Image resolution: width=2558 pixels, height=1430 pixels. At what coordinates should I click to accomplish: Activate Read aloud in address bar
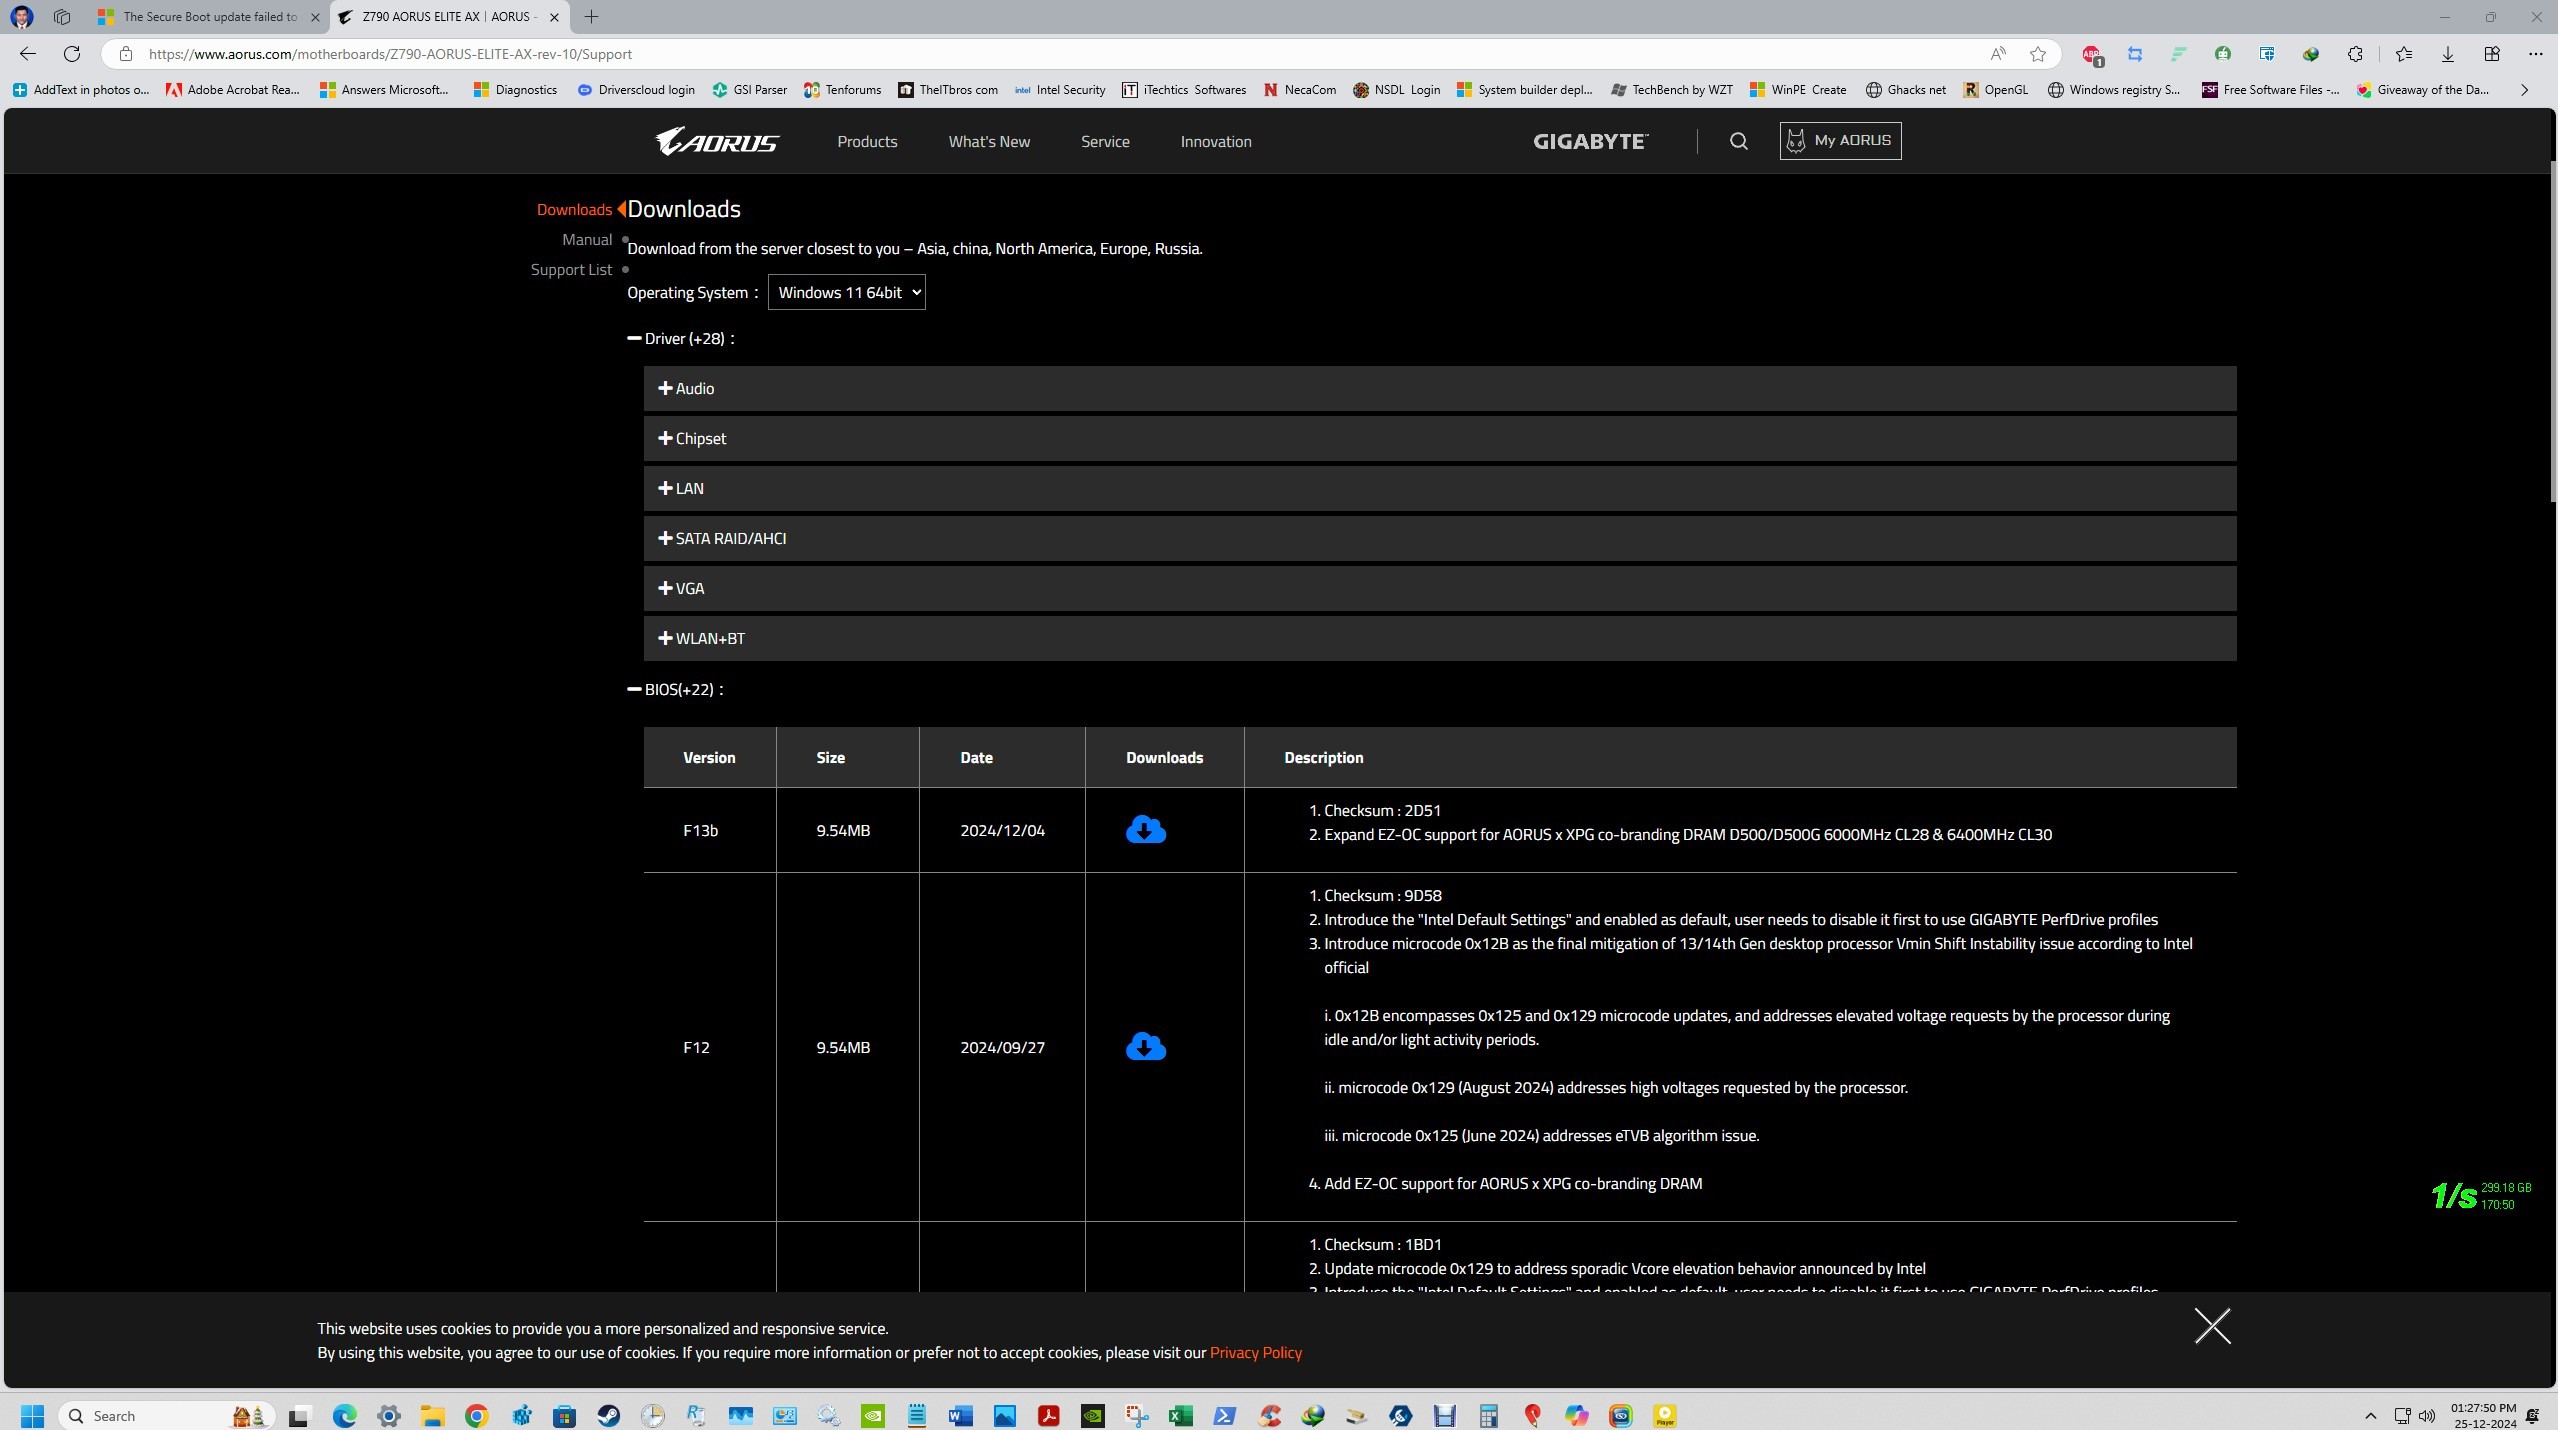click(1997, 54)
